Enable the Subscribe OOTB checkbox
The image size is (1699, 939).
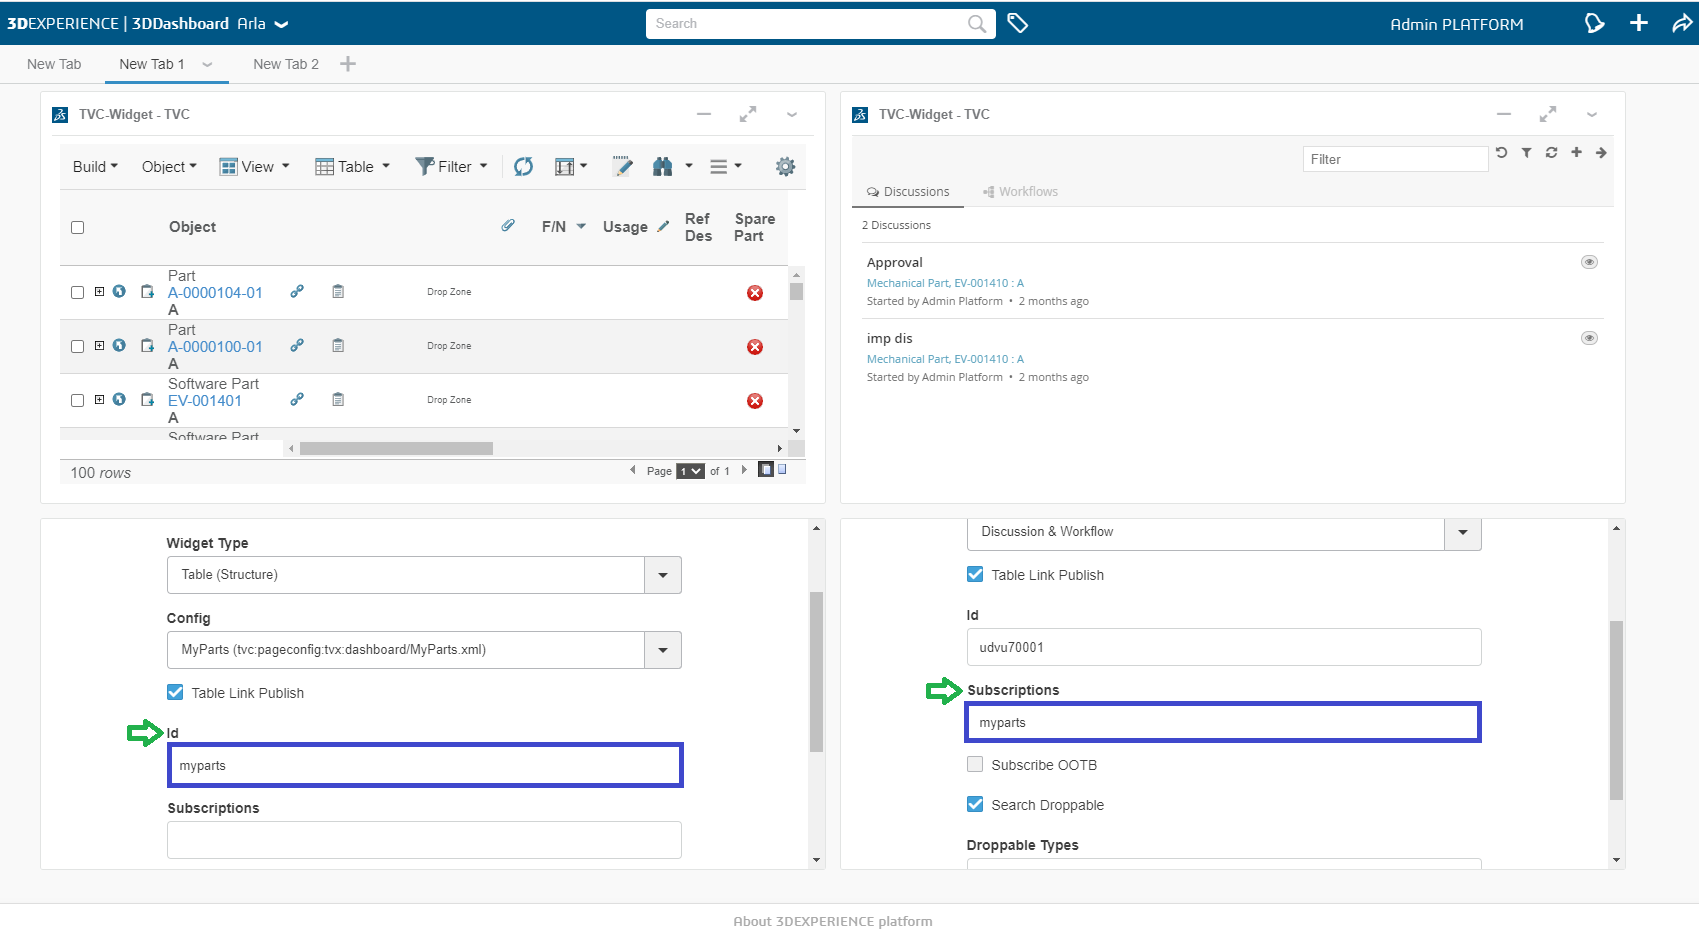coord(975,765)
